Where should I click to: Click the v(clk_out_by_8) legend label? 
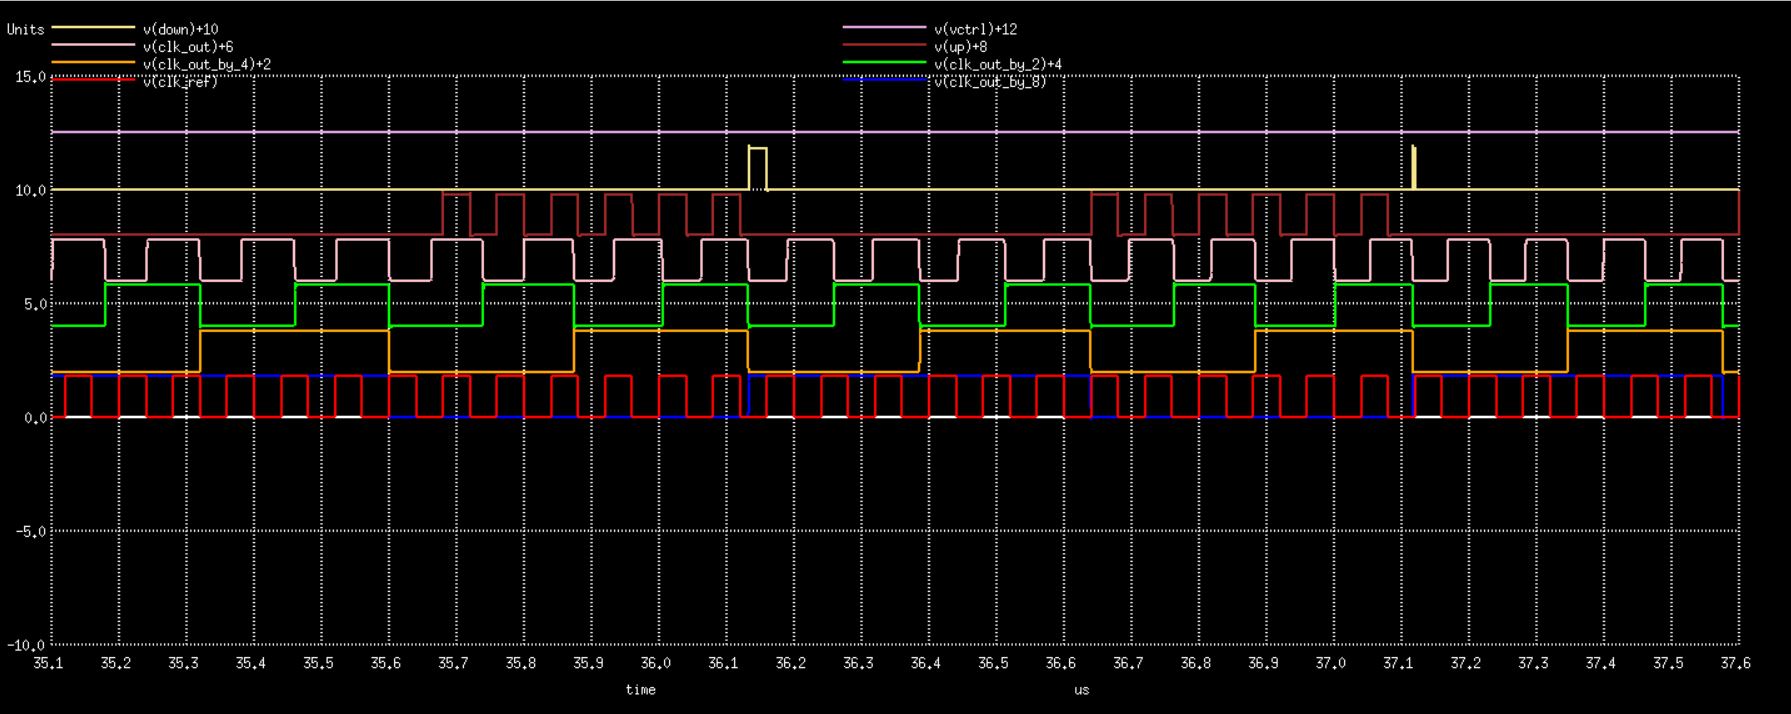click(990, 82)
